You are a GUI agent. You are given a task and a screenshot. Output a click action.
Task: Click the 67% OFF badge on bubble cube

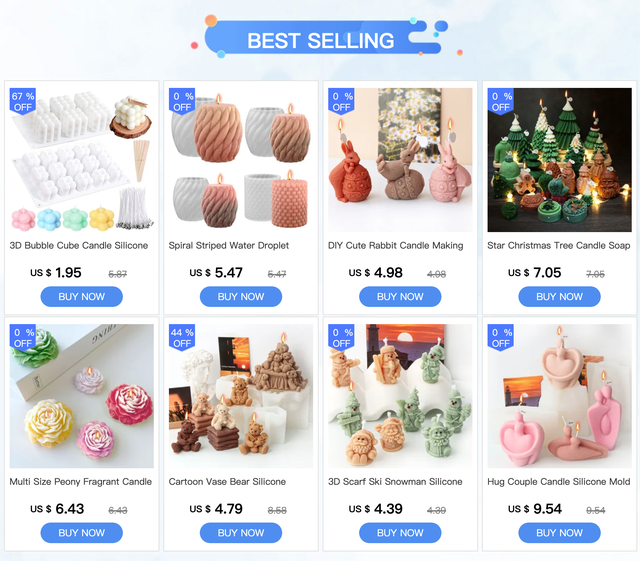click(x=23, y=101)
